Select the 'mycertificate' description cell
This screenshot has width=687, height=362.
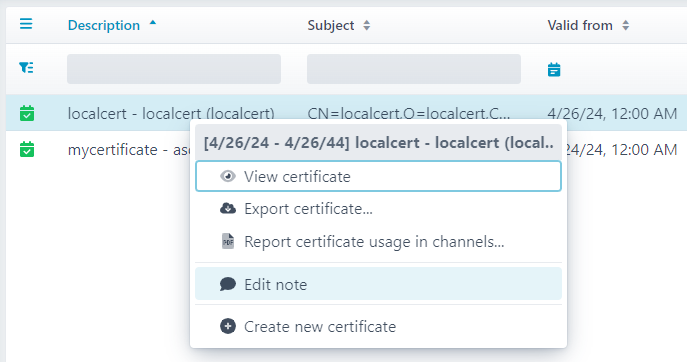129,150
